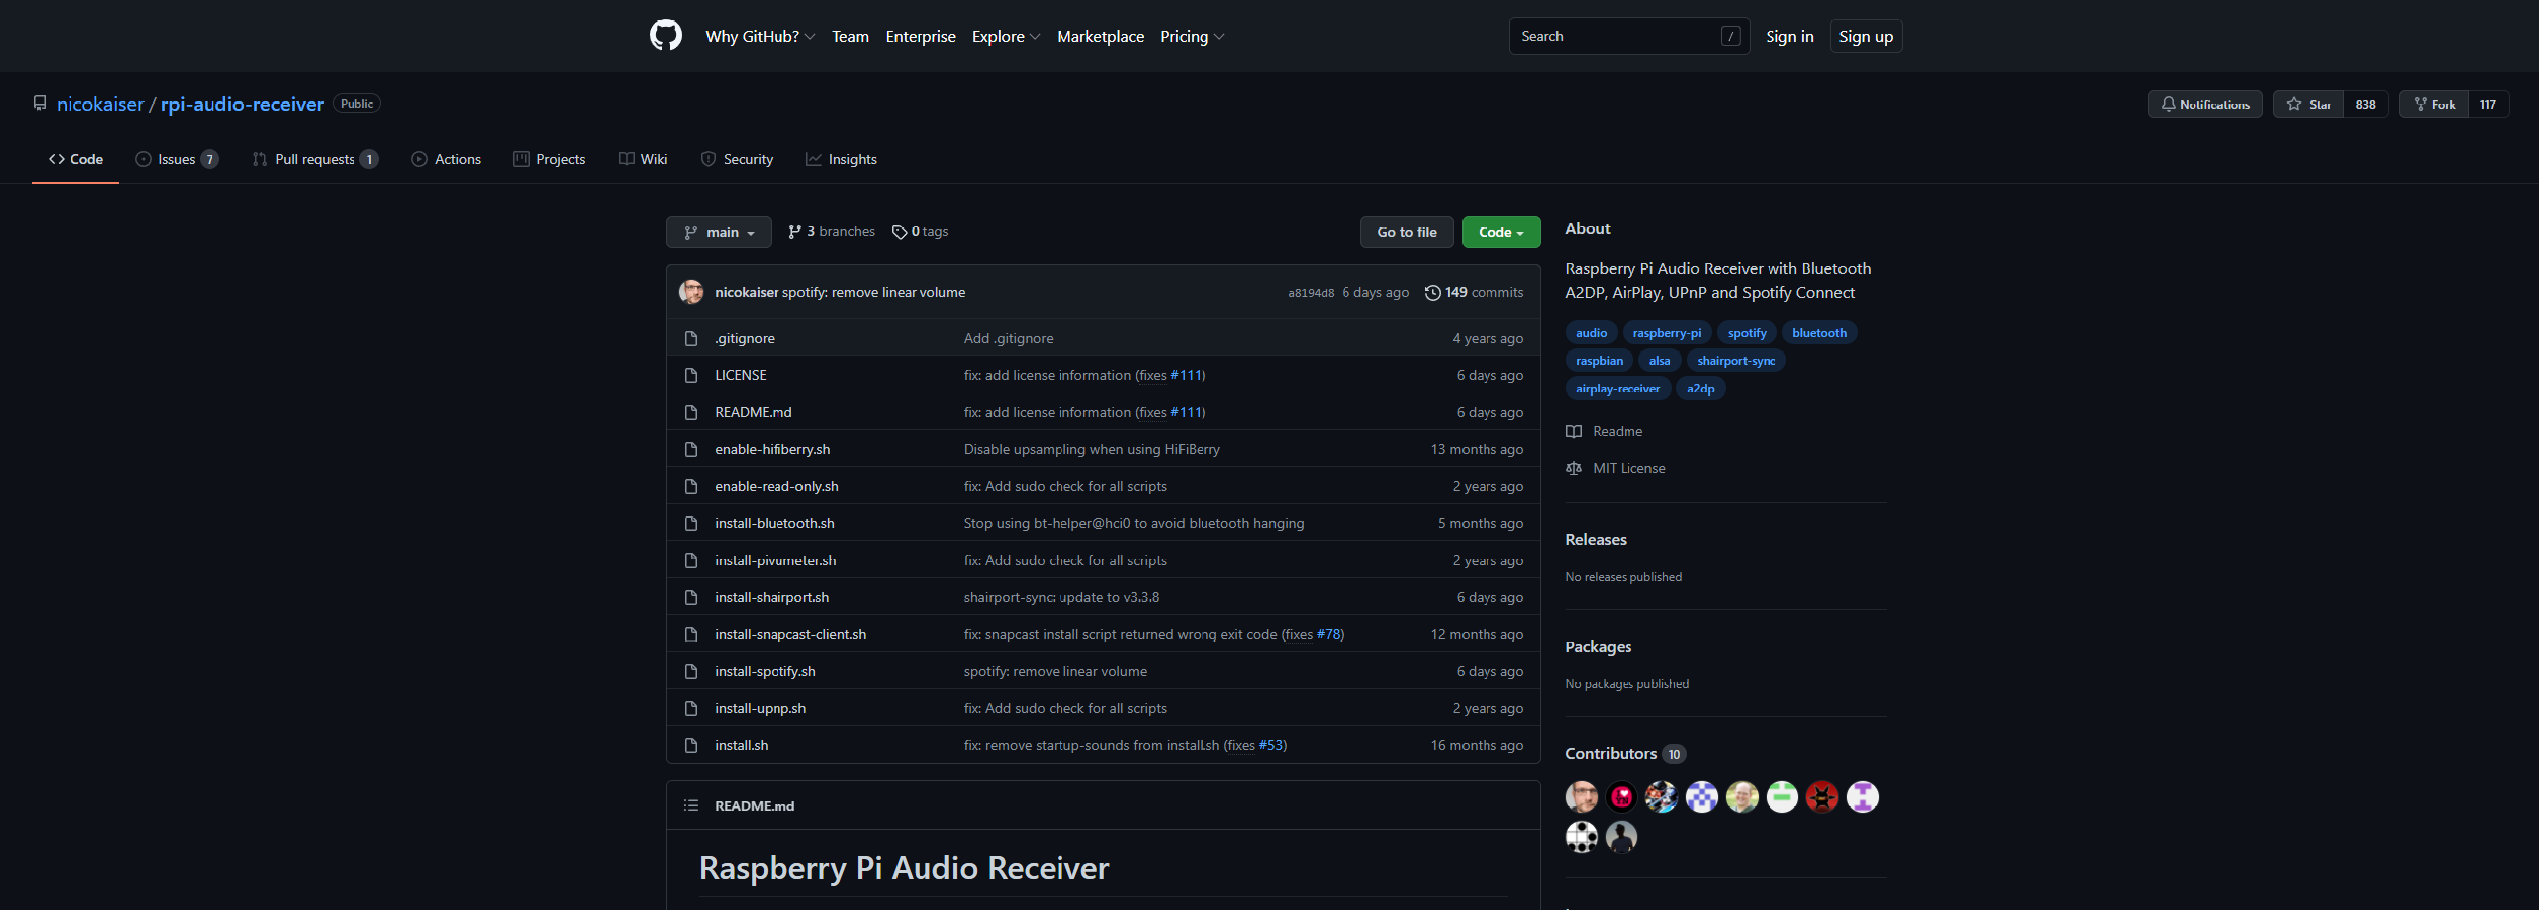This screenshot has height=910, width=2539.
Task: Open the Pull requests tab
Action: [315, 159]
